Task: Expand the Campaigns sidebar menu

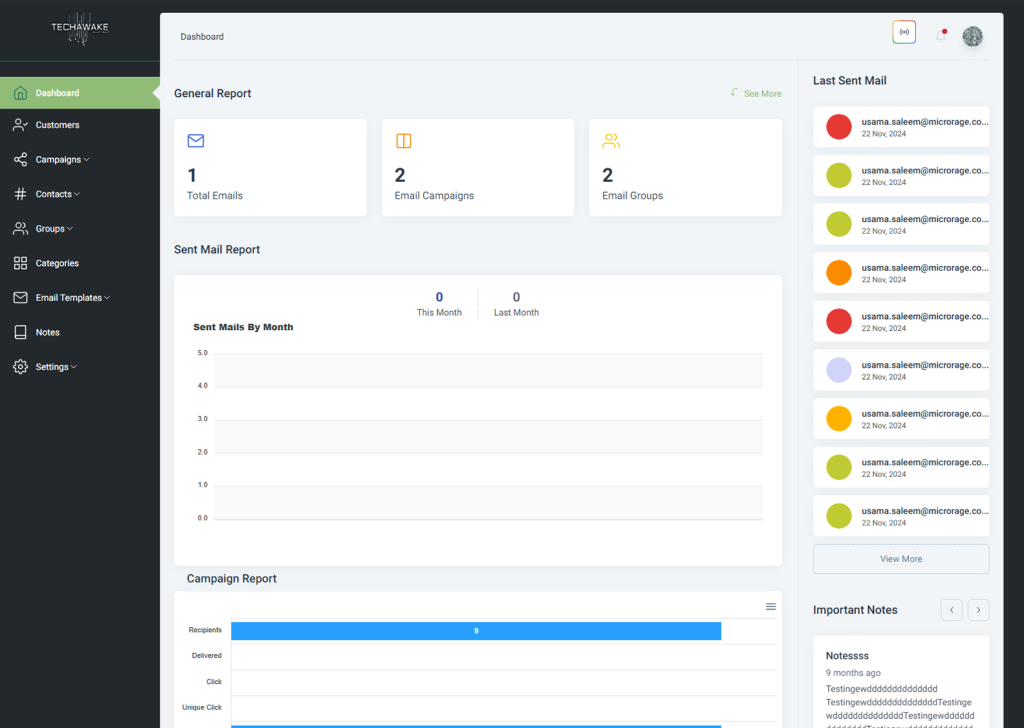Action: [62, 160]
